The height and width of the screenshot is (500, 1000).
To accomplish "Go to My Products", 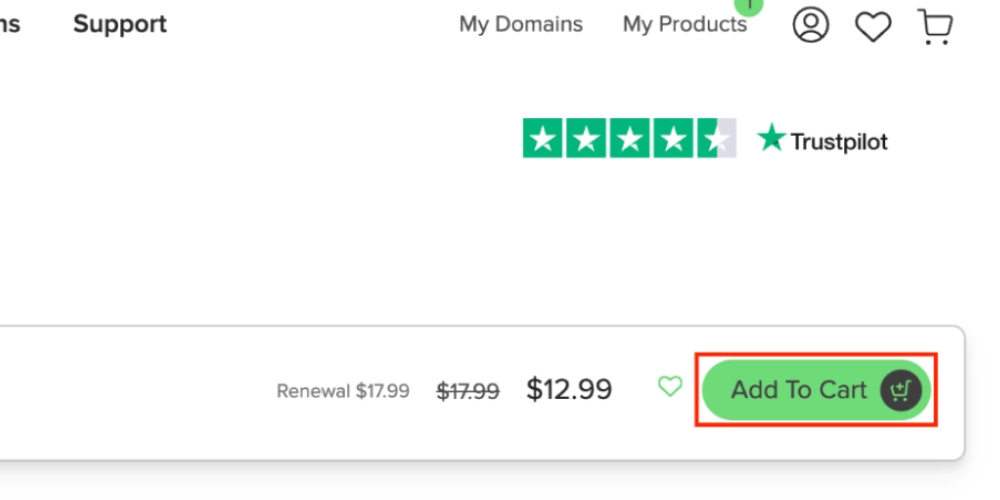I will coord(685,25).
